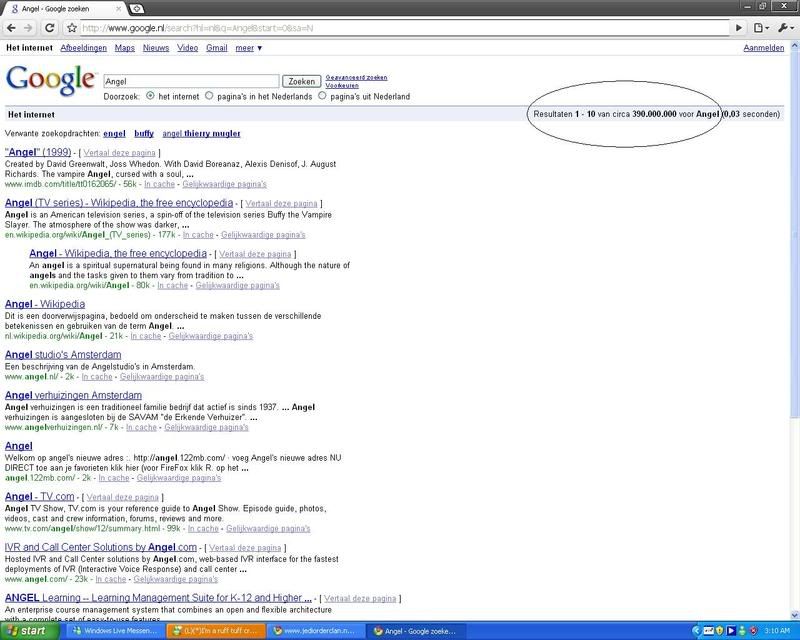Click the scrollbar down arrow
This screenshot has height=640, width=800.
tap(795, 616)
